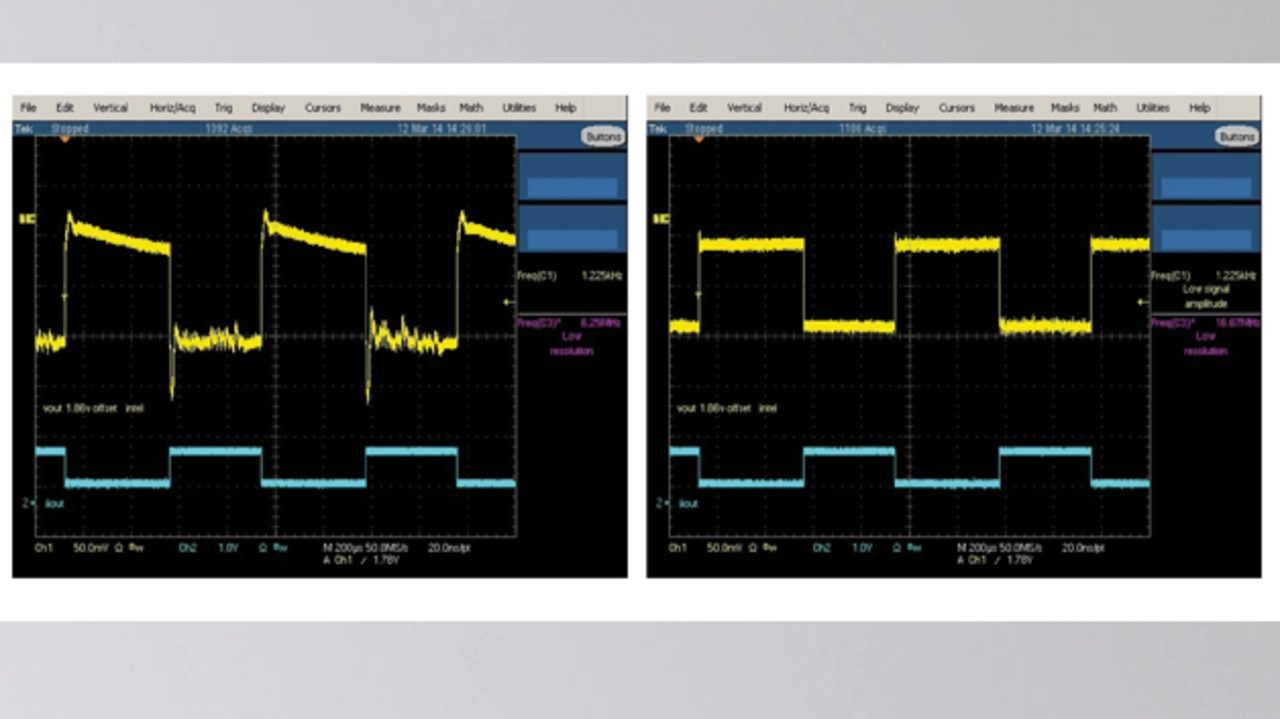Click the Ch1 ground marker on left scope
This screenshot has height=719, width=1280.
tap(27, 218)
